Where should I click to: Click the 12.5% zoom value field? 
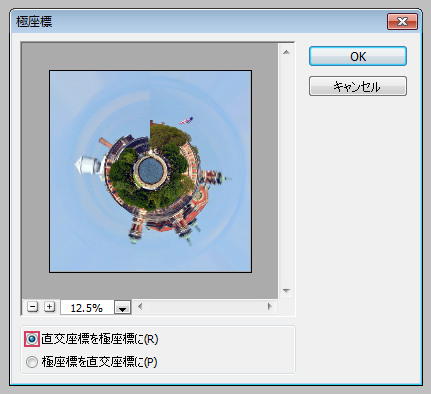[x=87, y=307]
